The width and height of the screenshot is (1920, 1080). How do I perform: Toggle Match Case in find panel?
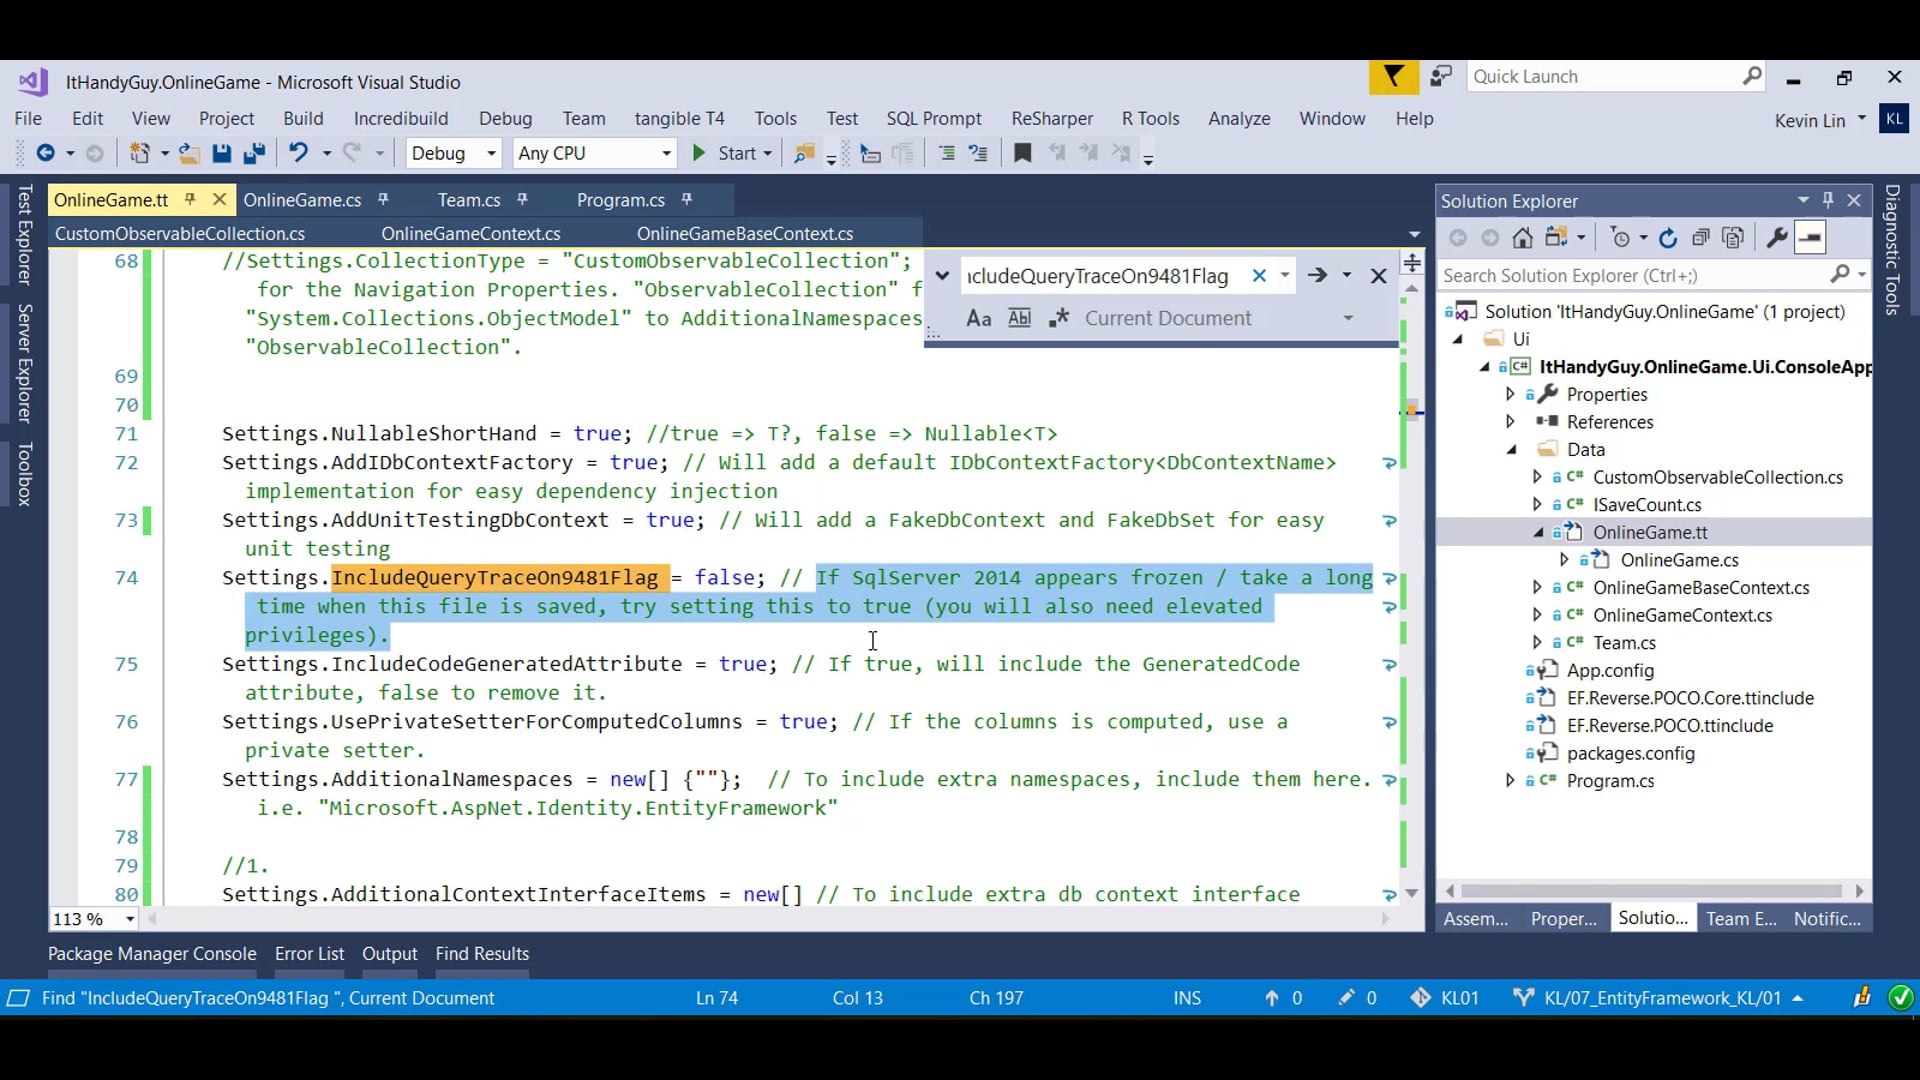point(978,318)
